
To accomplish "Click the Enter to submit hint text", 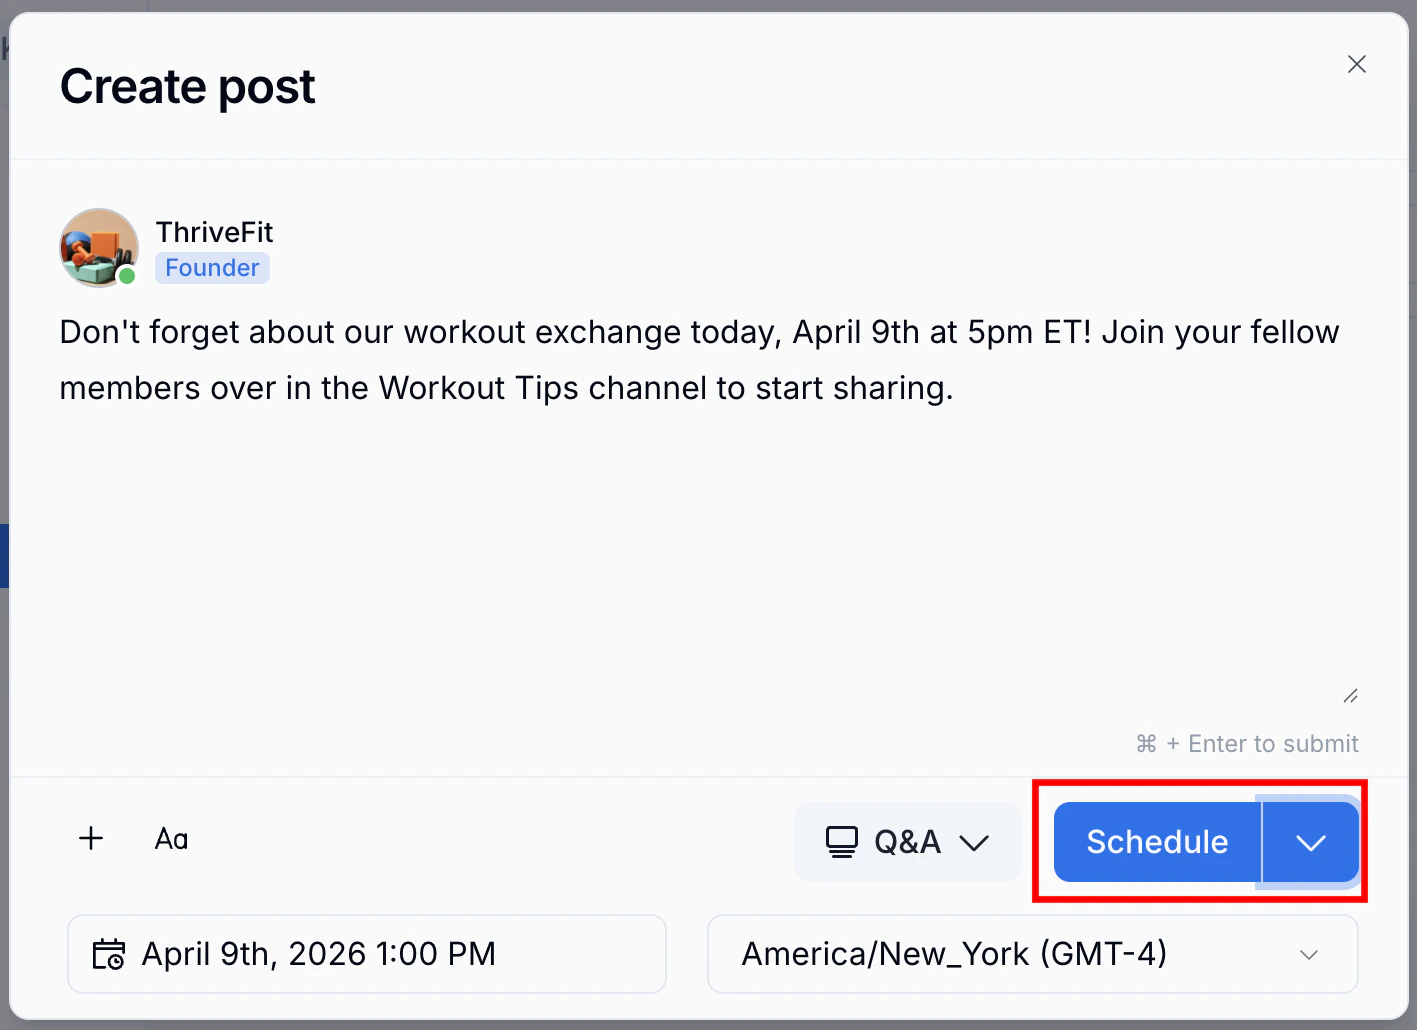I will pyautogui.click(x=1247, y=743).
